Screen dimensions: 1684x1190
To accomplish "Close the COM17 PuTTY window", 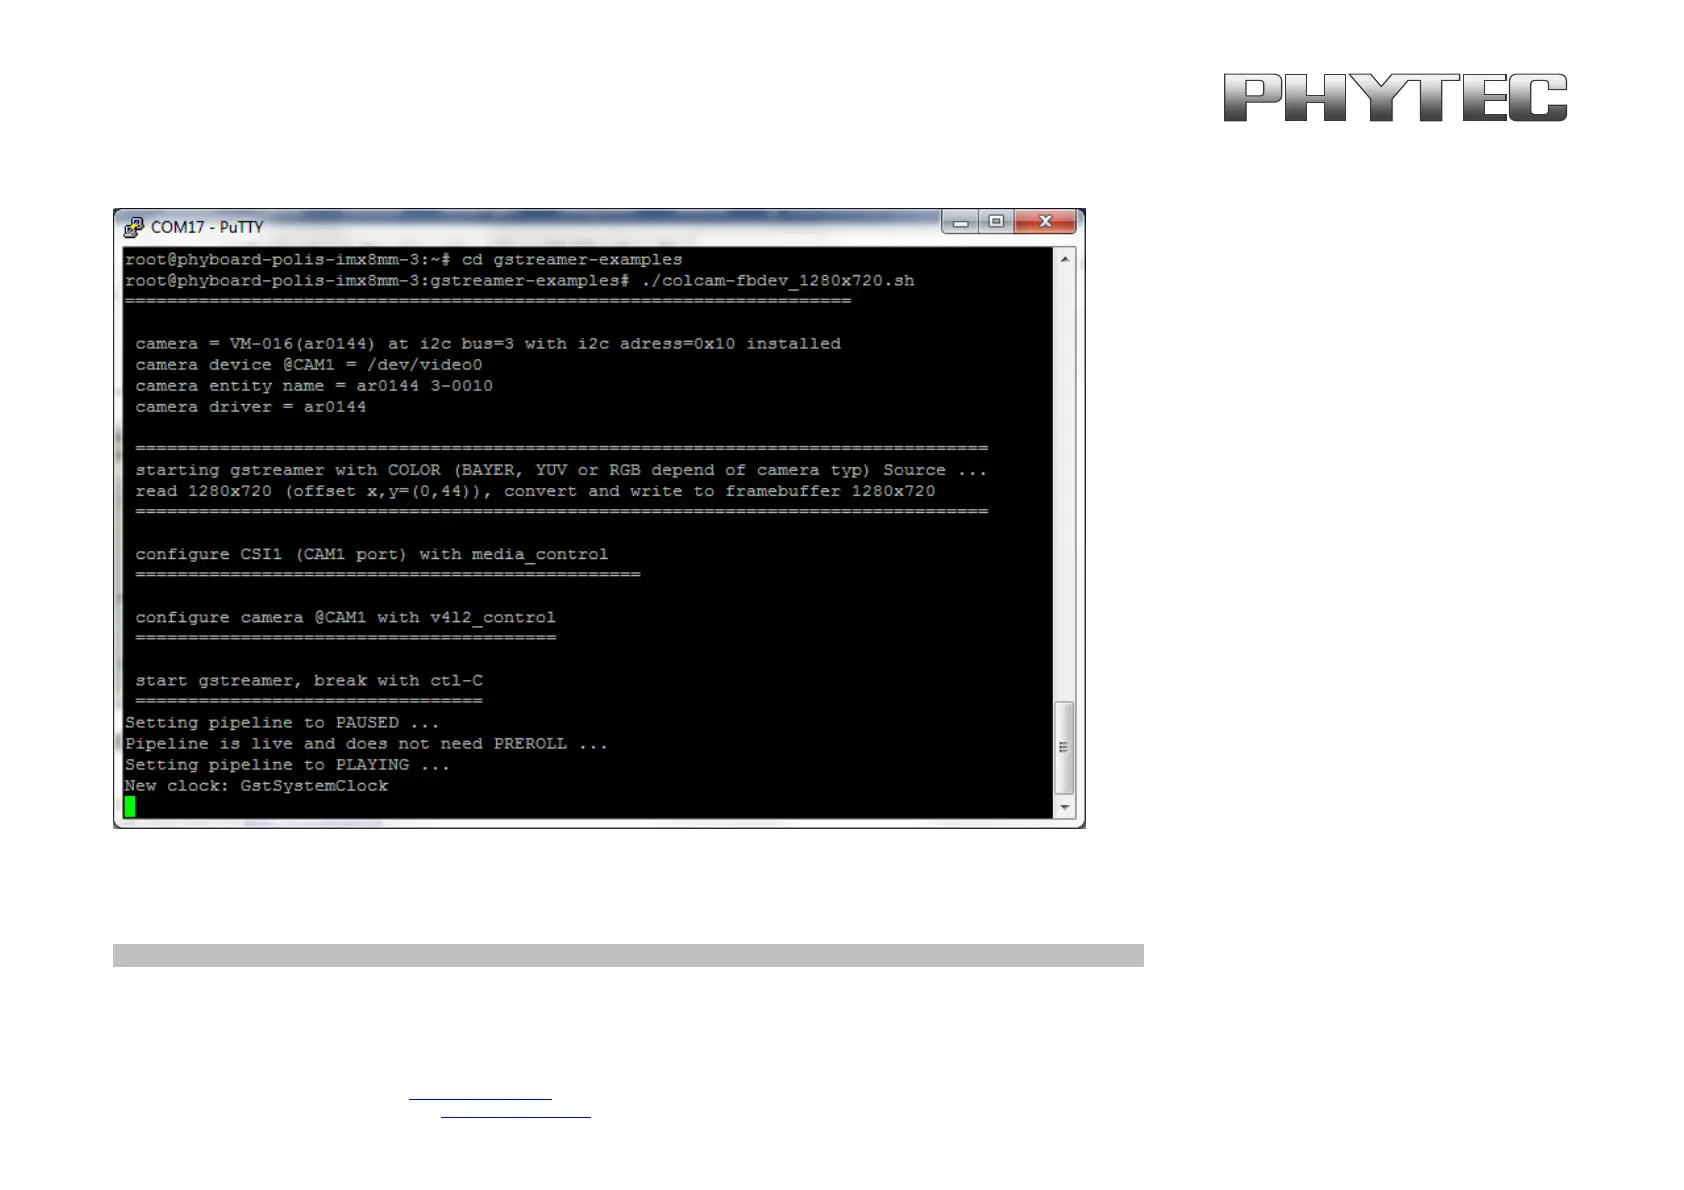I will [1045, 222].
